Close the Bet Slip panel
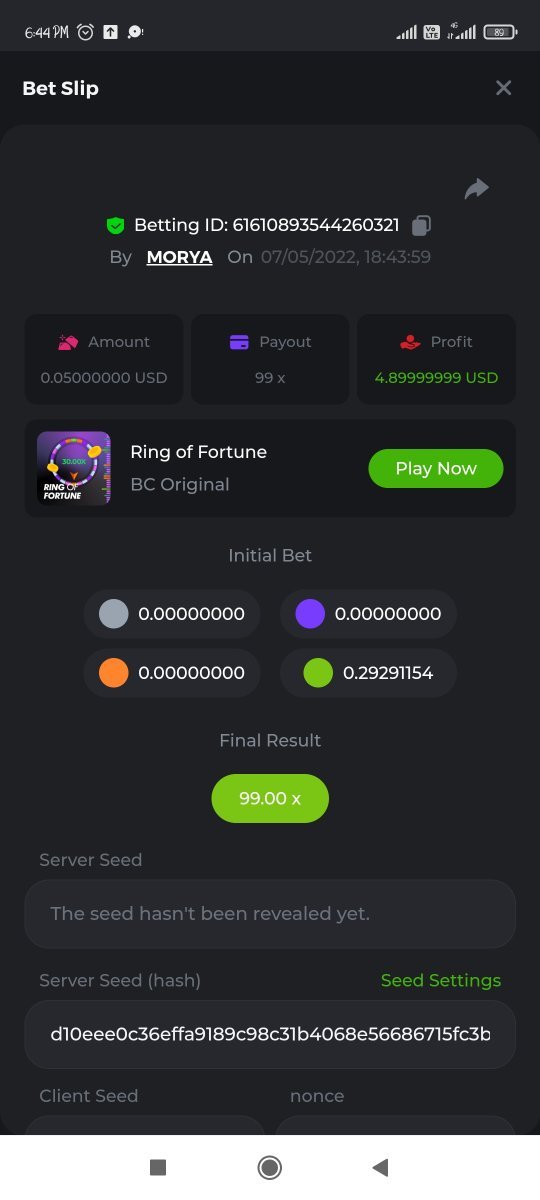The width and height of the screenshot is (540, 1200). [x=503, y=88]
